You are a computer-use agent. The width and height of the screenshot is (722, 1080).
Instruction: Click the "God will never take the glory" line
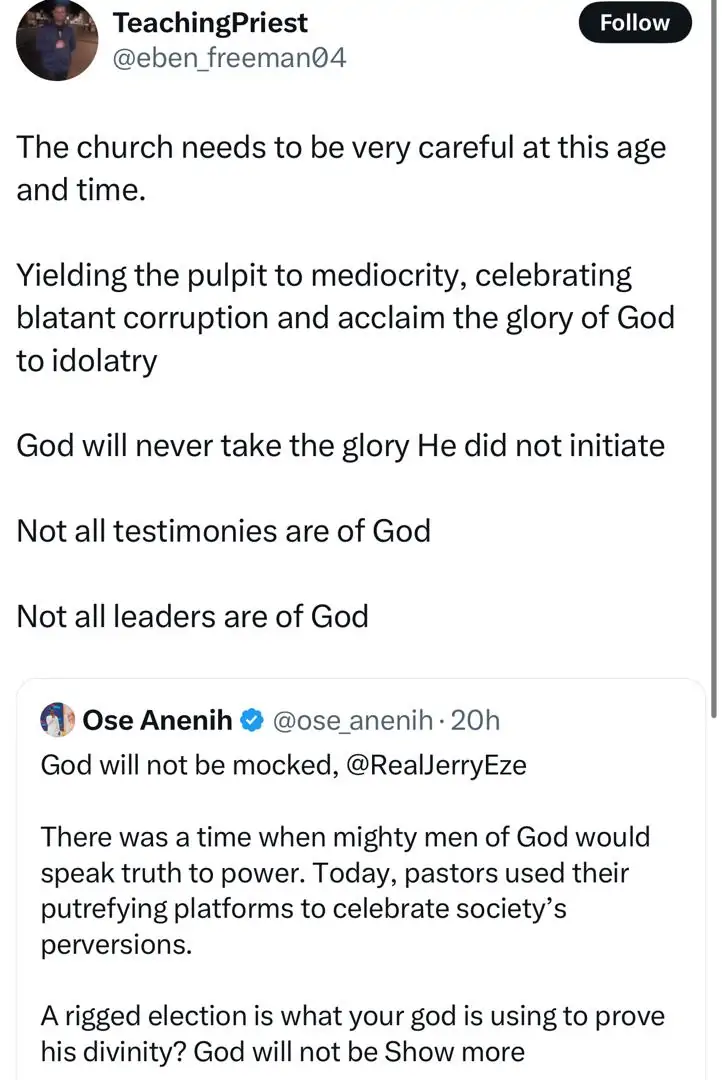point(340,445)
